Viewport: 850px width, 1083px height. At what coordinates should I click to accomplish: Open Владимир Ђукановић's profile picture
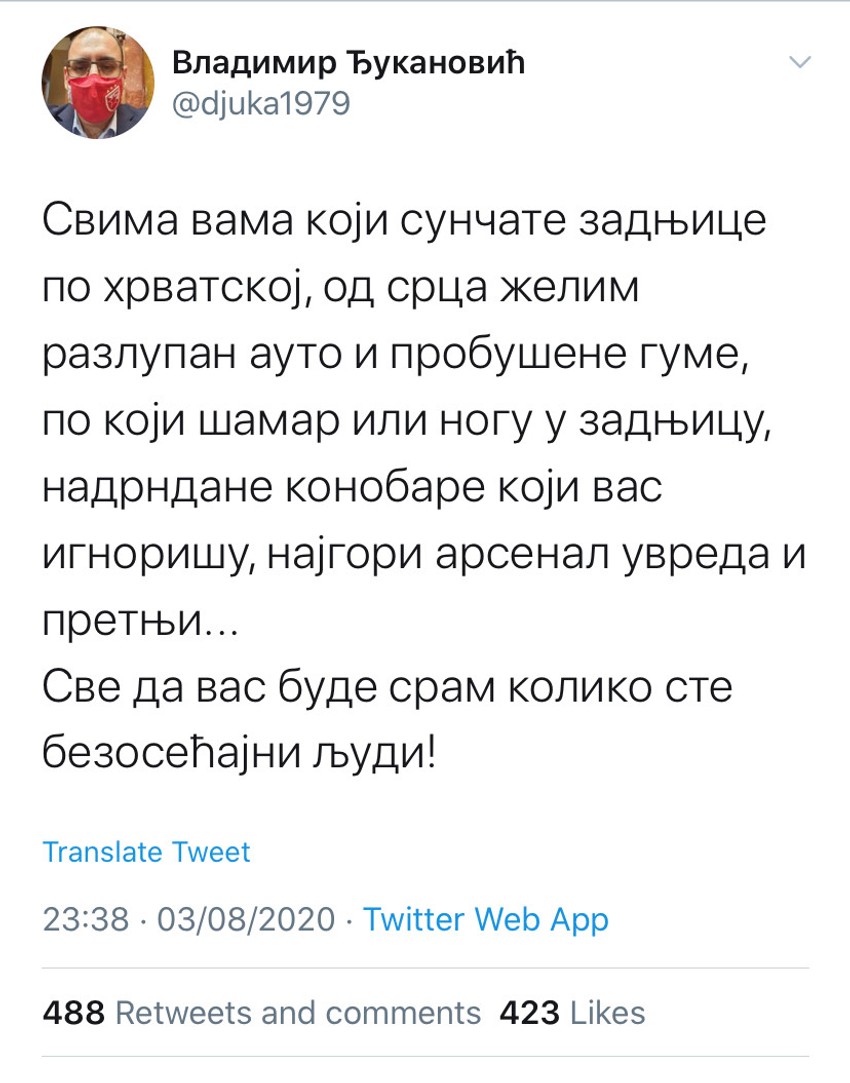click(98, 83)
